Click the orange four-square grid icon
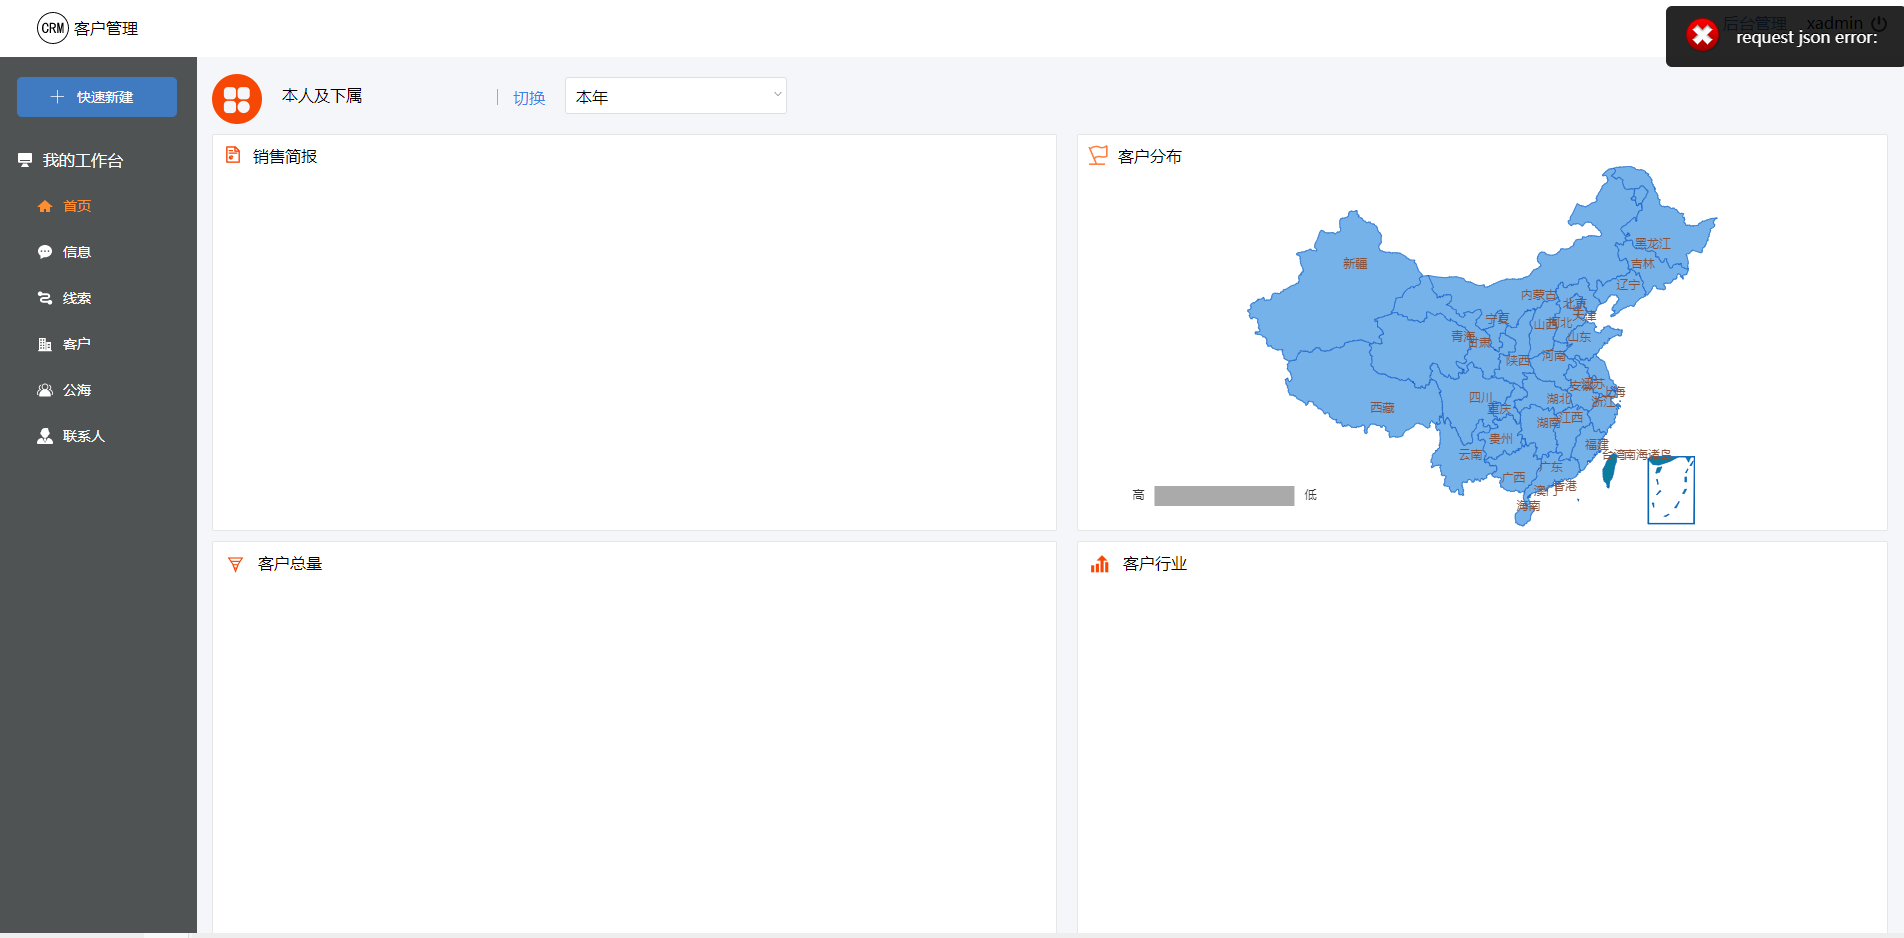Screen dimensions: 1904x938 [237, 99]
